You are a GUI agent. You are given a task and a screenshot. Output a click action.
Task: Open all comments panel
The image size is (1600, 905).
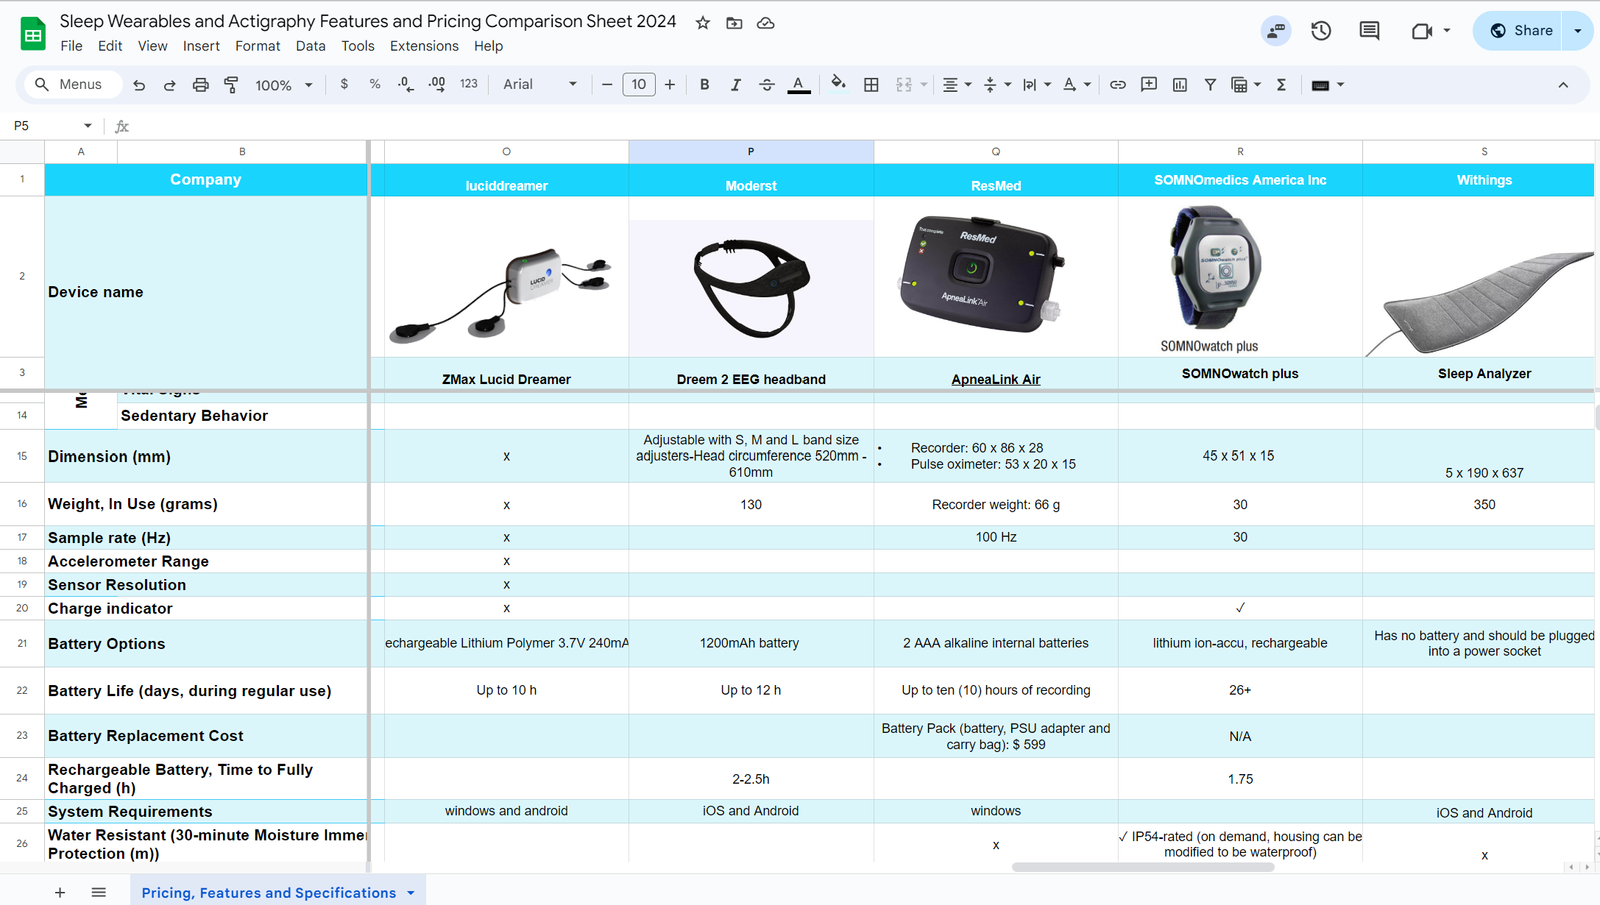[1370, 31]
